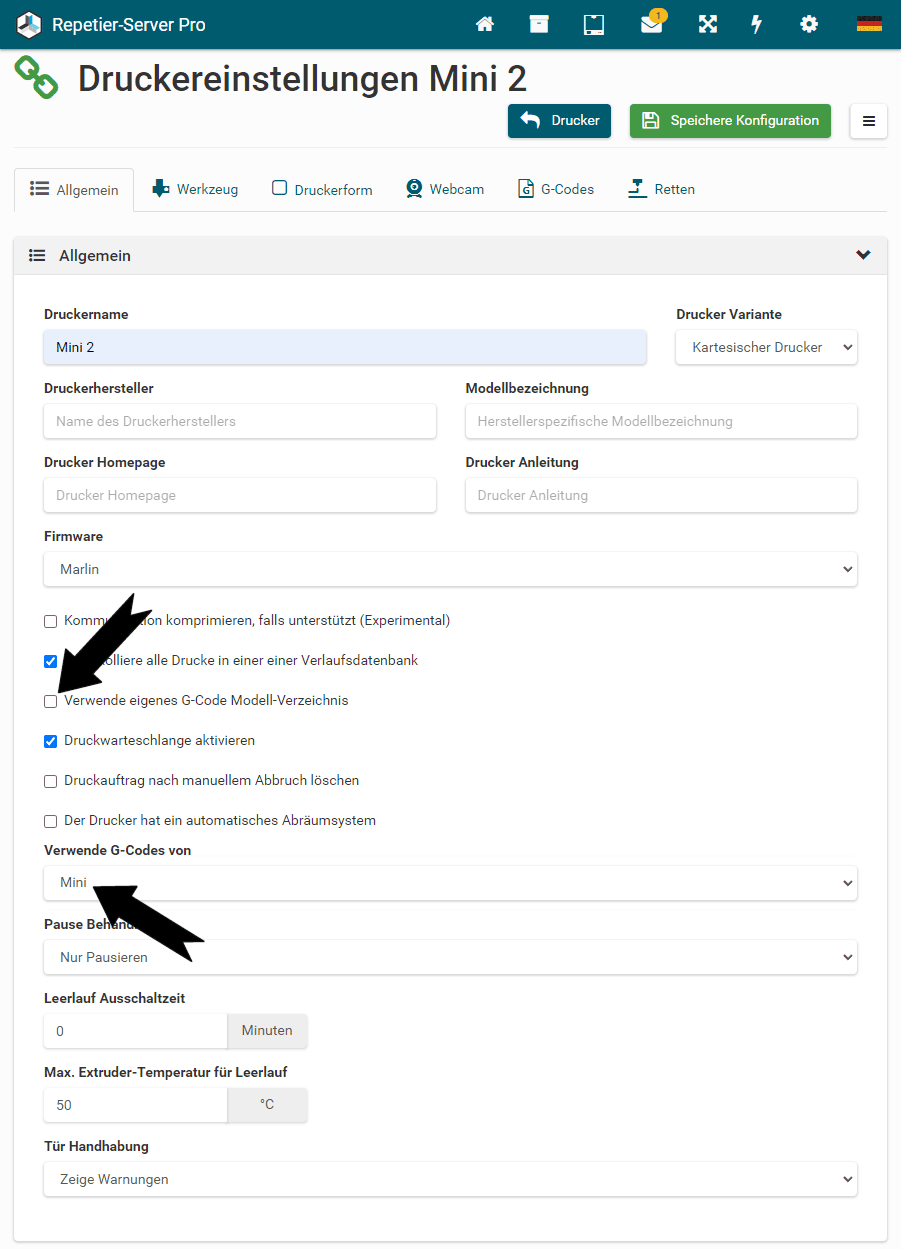Viewport: 901px width, 1249px height.
Task: Click the °C unit label
Action: pyautogui.click(x=267, y=1105)
